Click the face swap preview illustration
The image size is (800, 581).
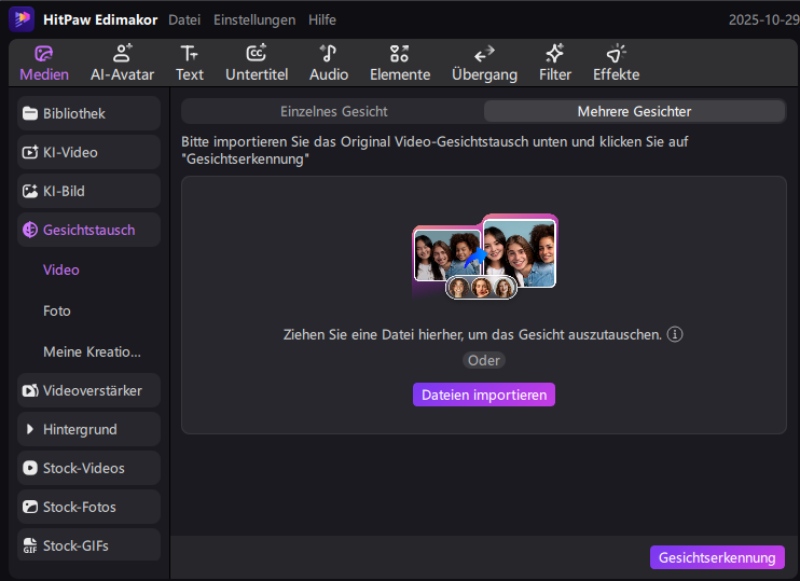[x=484, y=257]
